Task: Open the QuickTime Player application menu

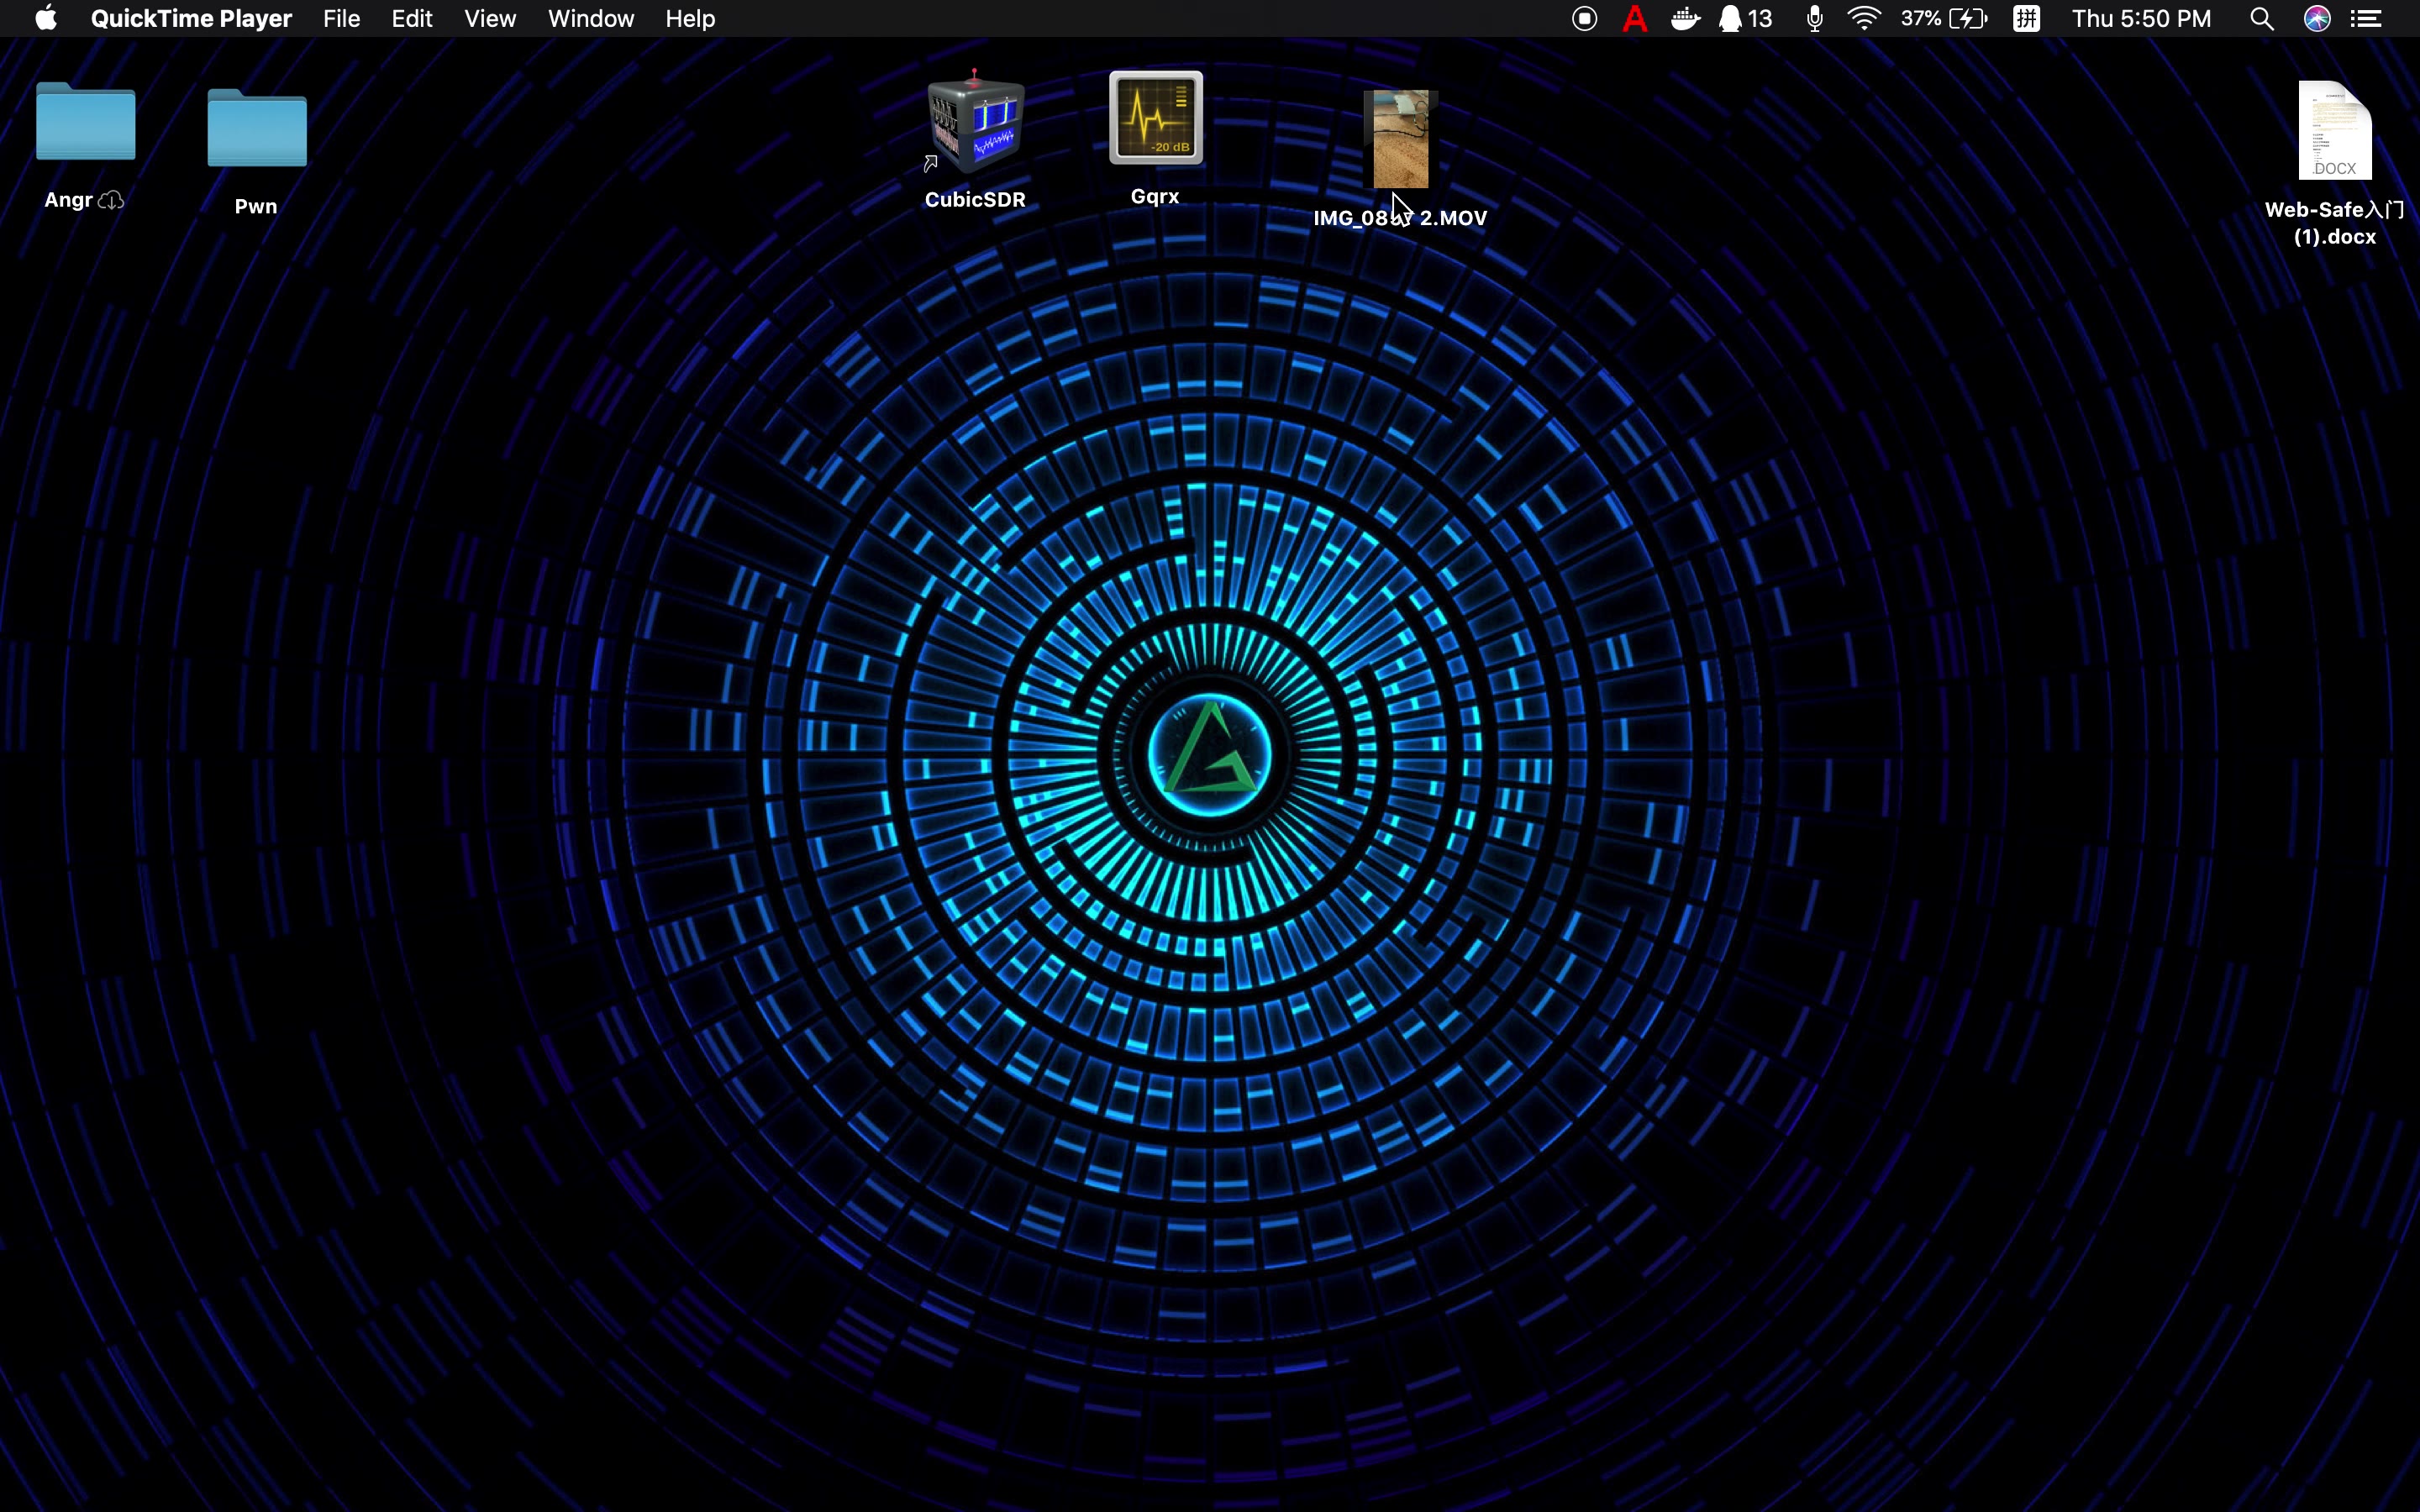Action: click(x=191, y=19)
